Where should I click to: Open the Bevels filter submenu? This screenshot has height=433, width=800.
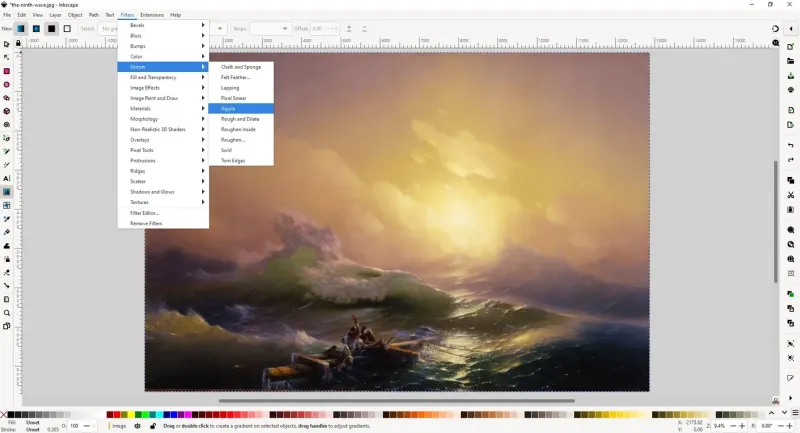coord(163,25)
